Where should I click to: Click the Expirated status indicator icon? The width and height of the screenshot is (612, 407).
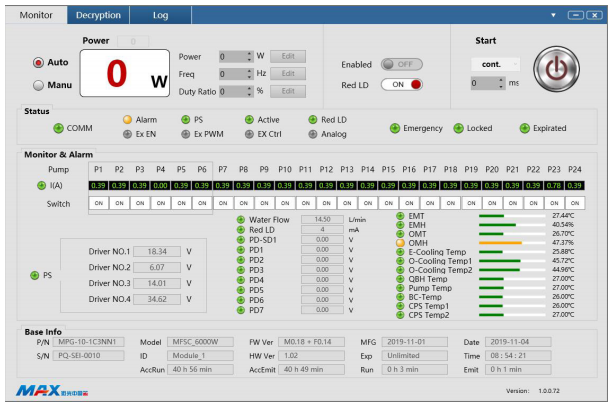pyautogui.click(x=524, y=128)
